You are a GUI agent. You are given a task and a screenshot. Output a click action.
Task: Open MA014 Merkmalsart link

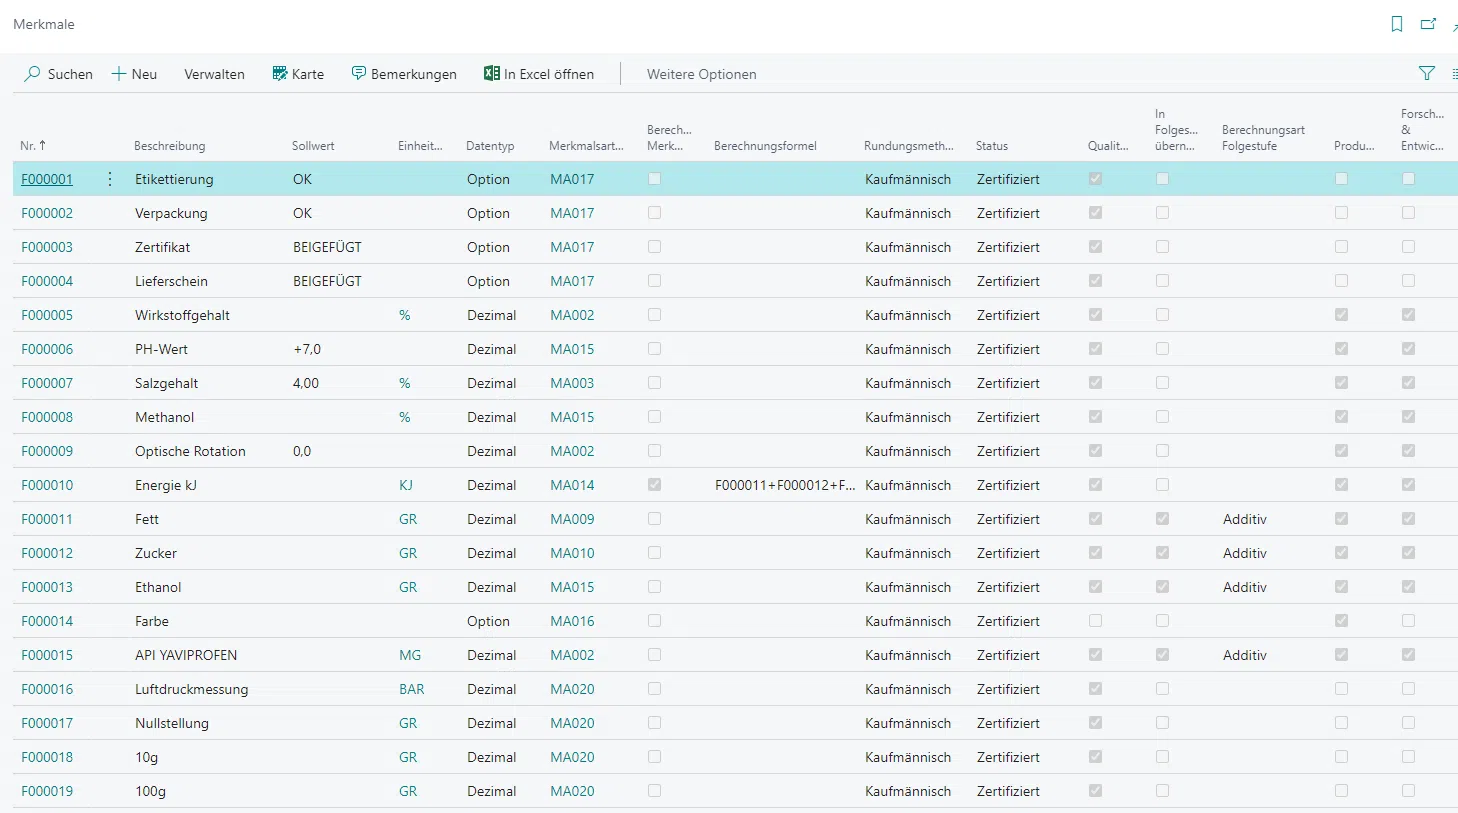(572, 485)
